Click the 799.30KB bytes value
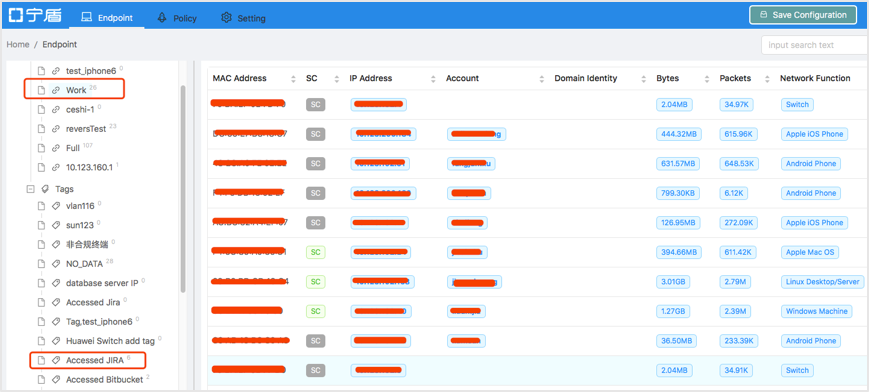Screen dimensions: 869x392 [x=678, y=193]
